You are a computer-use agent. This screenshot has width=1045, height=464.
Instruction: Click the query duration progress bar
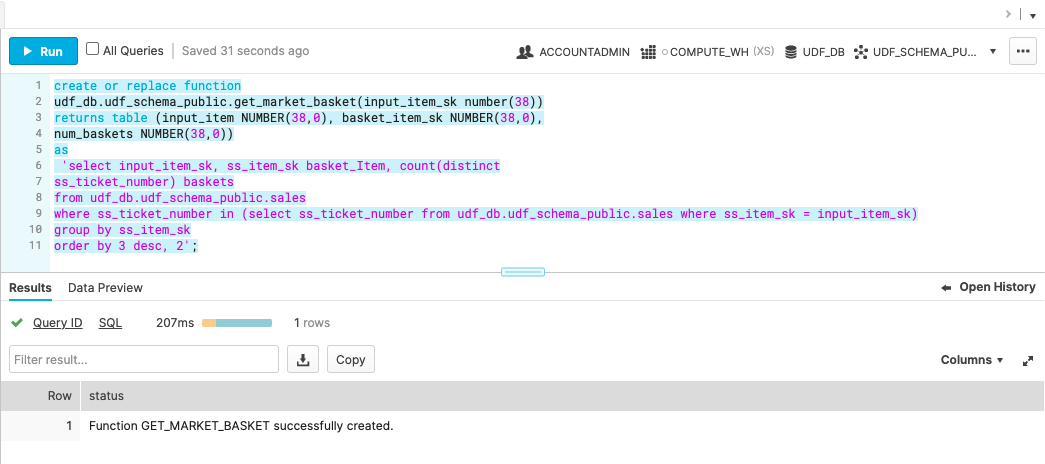click(237, 323)
